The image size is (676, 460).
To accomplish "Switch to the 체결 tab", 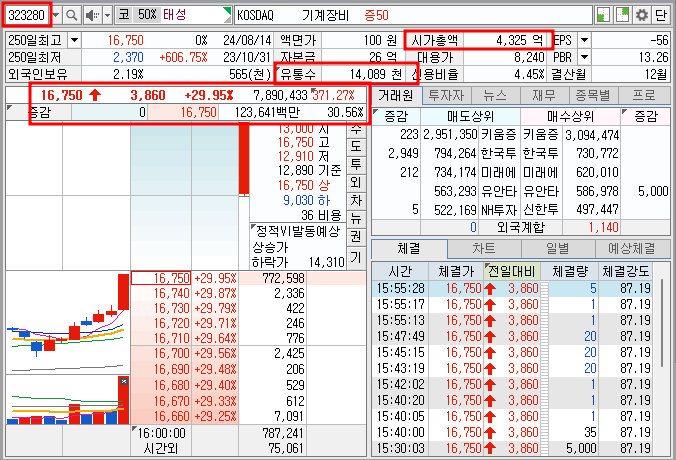I will [409, 249].
